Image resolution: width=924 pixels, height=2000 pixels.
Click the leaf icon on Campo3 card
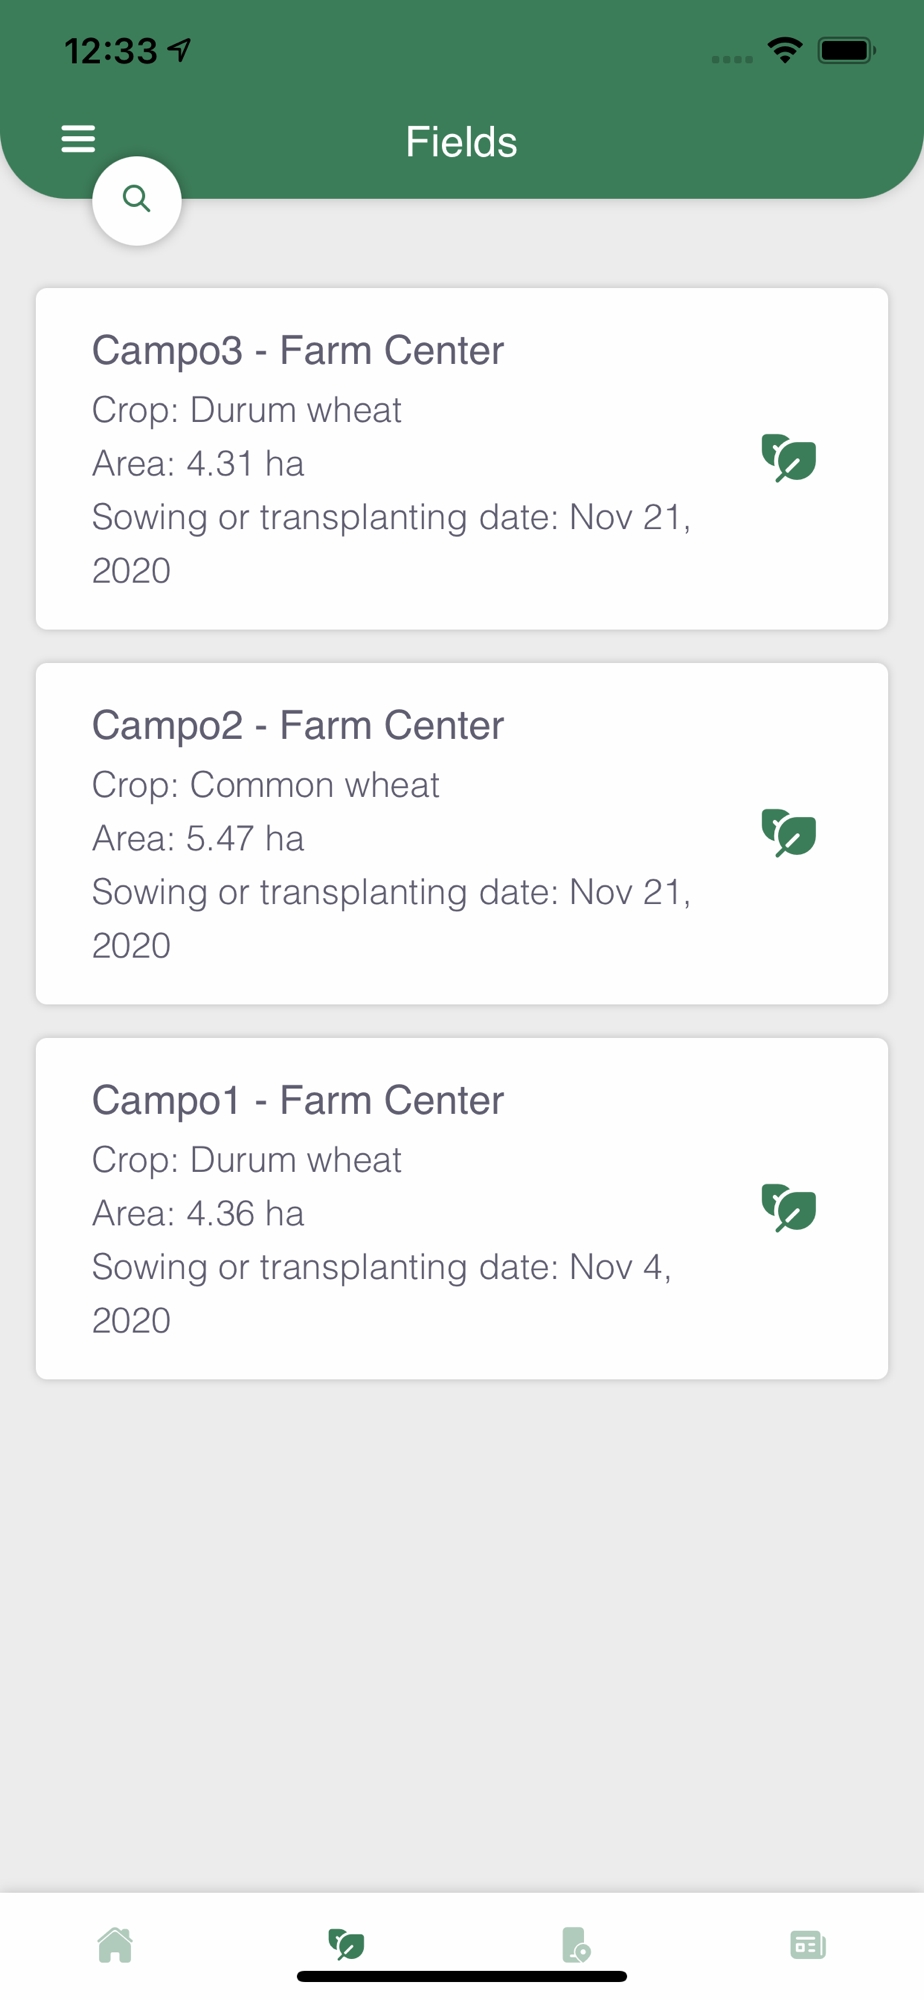click(789, 458)
